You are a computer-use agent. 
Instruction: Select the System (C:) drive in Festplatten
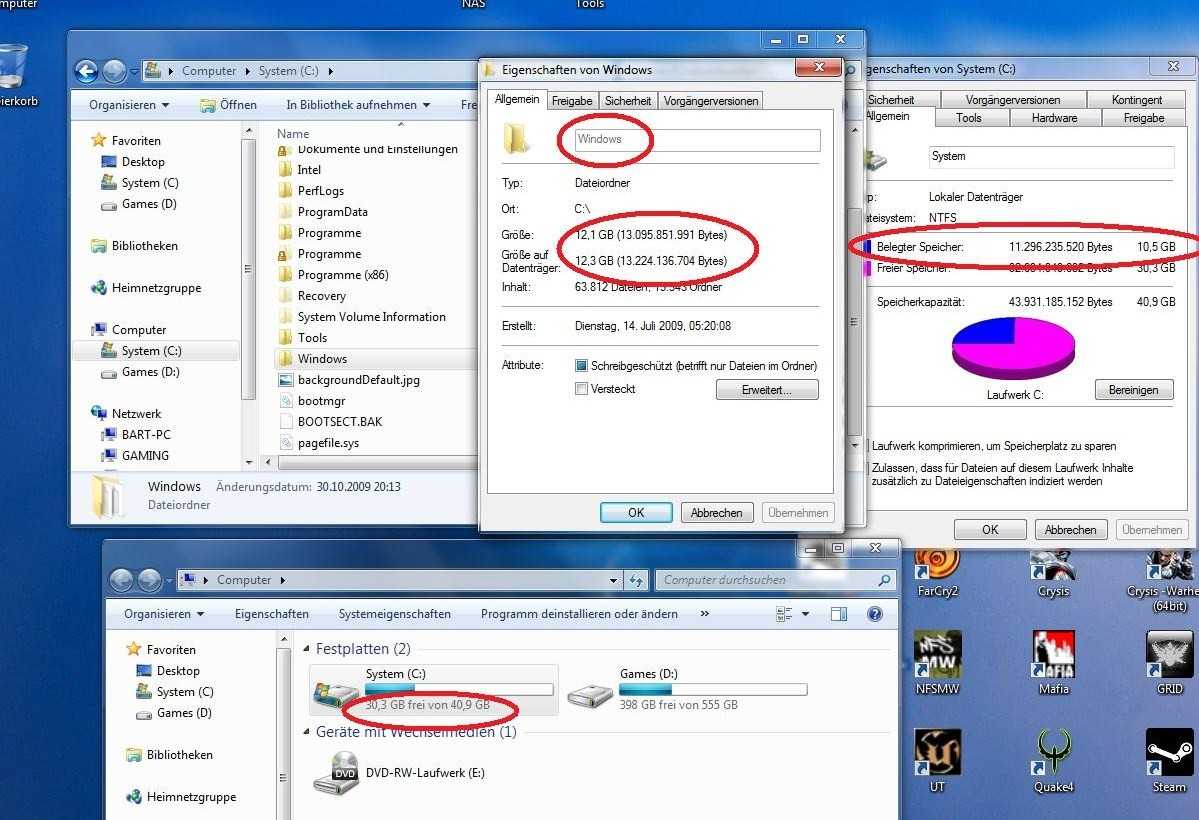tap(434, 689)
